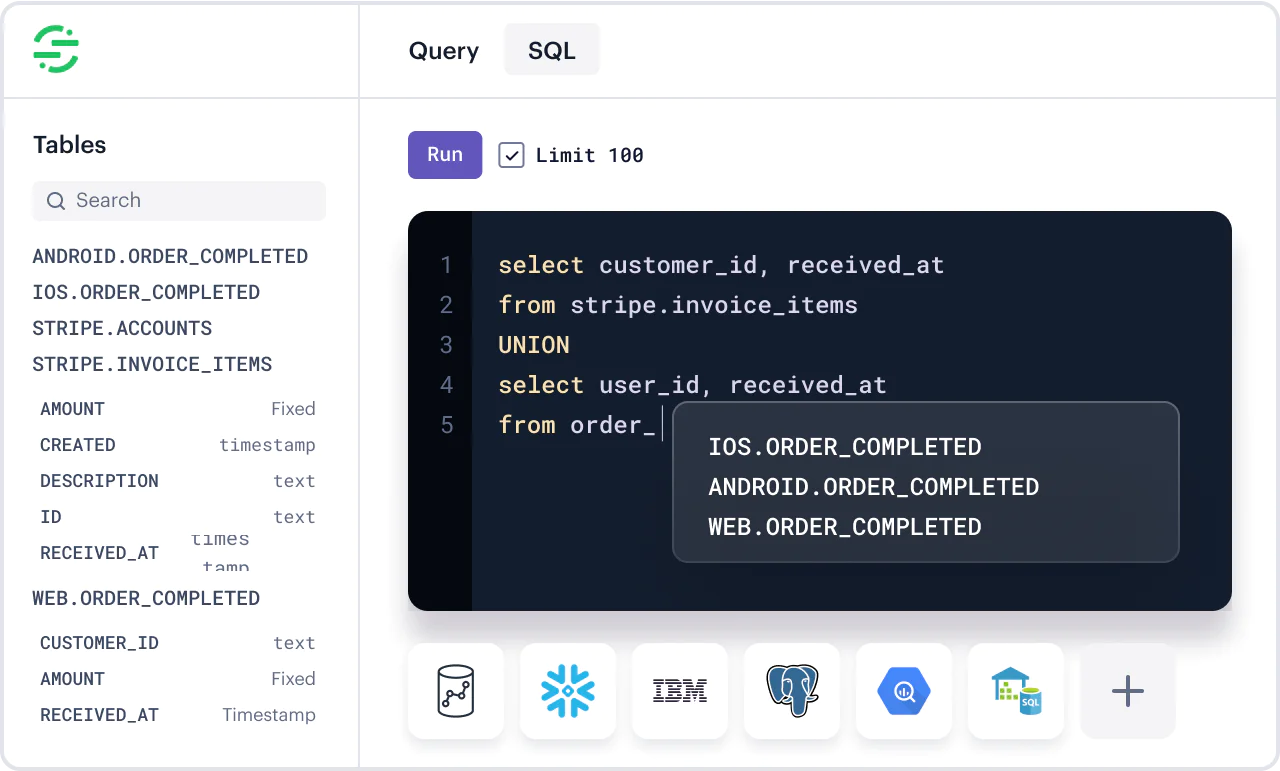Add a new warehouse with plus icon

(x=1128, y=691)
